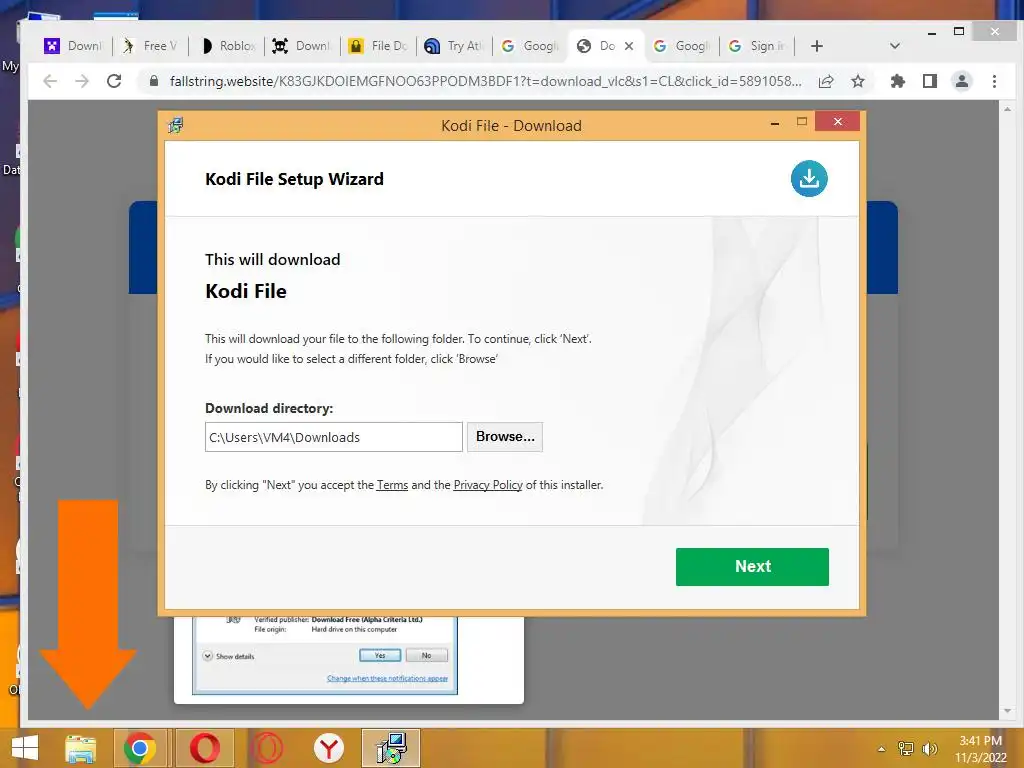Open the Privacy Policy link

488,485
